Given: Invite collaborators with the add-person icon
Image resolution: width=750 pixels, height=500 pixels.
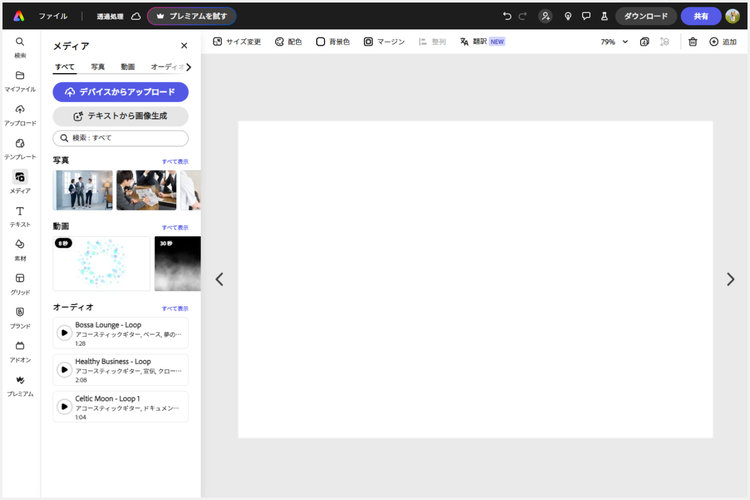Looking at the screenshot, I should pyautogui.click(x=545, y=16).
